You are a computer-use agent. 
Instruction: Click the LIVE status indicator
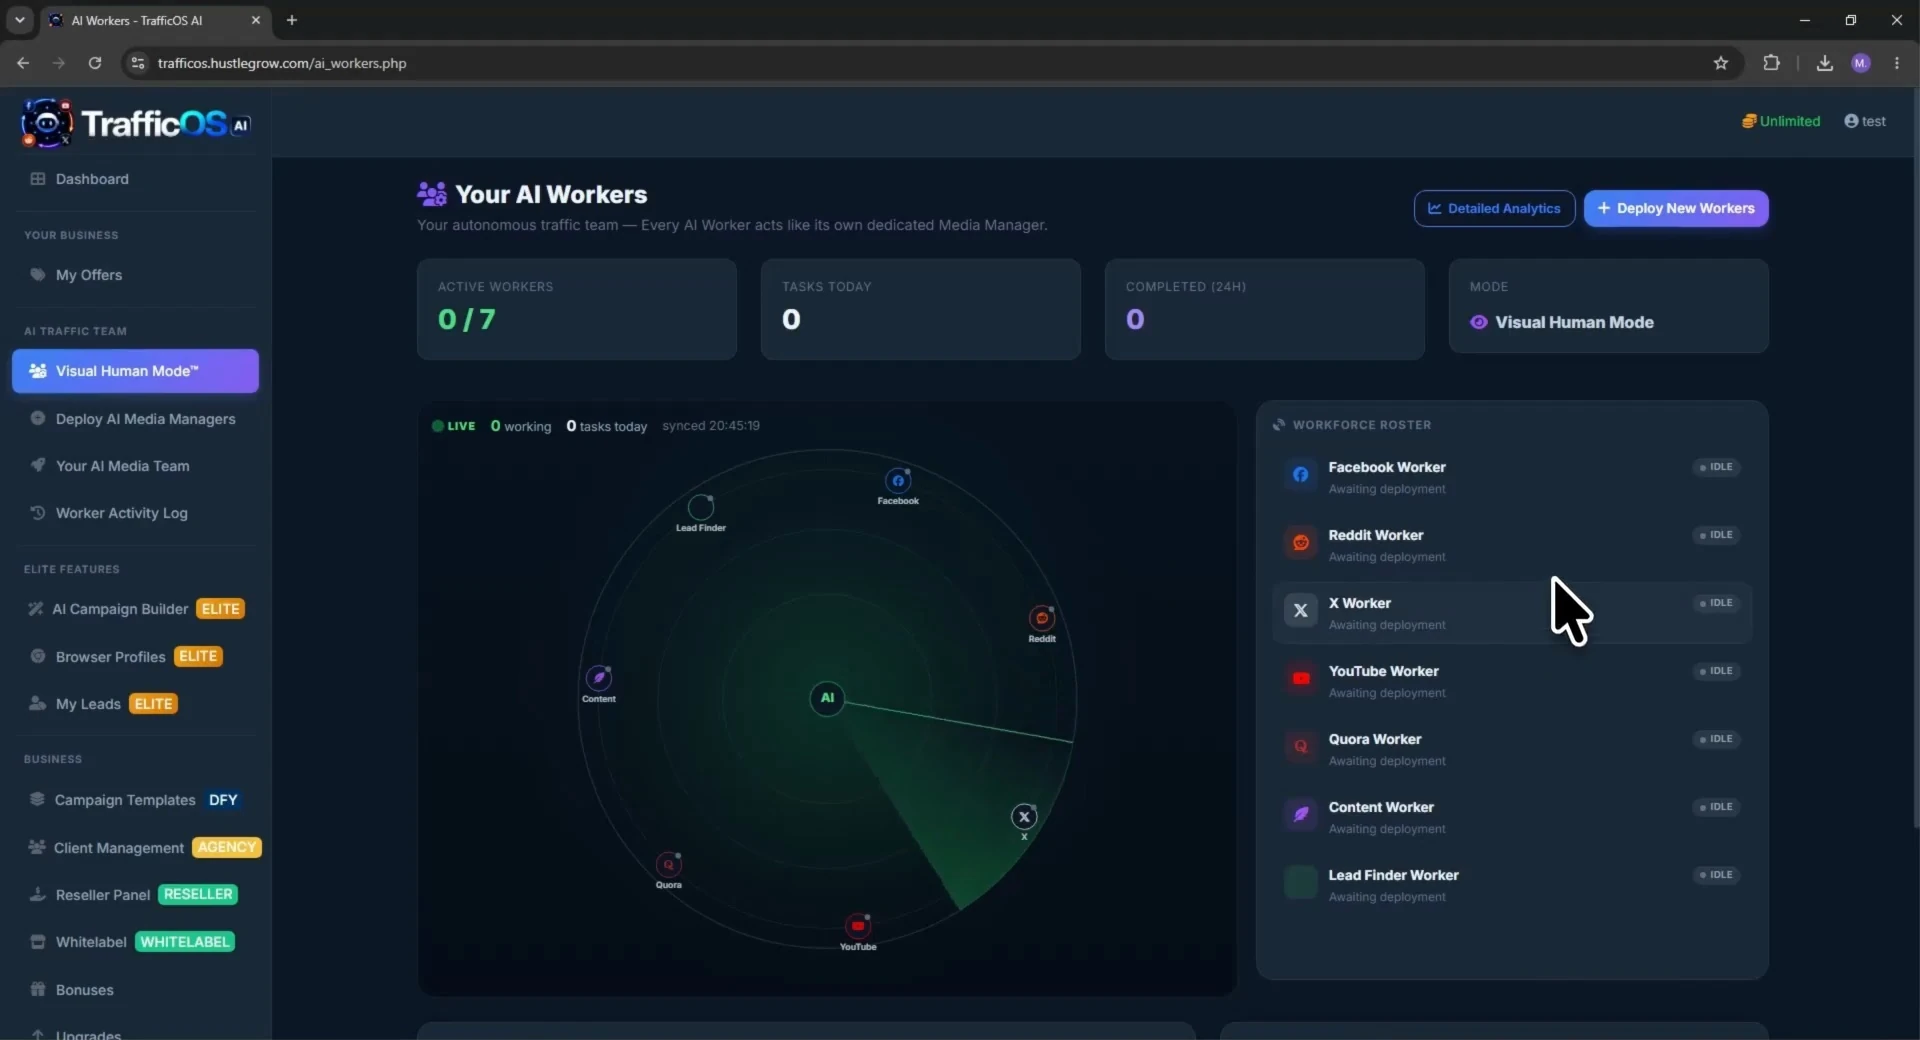pyautogui.click(x=454, y=426)
